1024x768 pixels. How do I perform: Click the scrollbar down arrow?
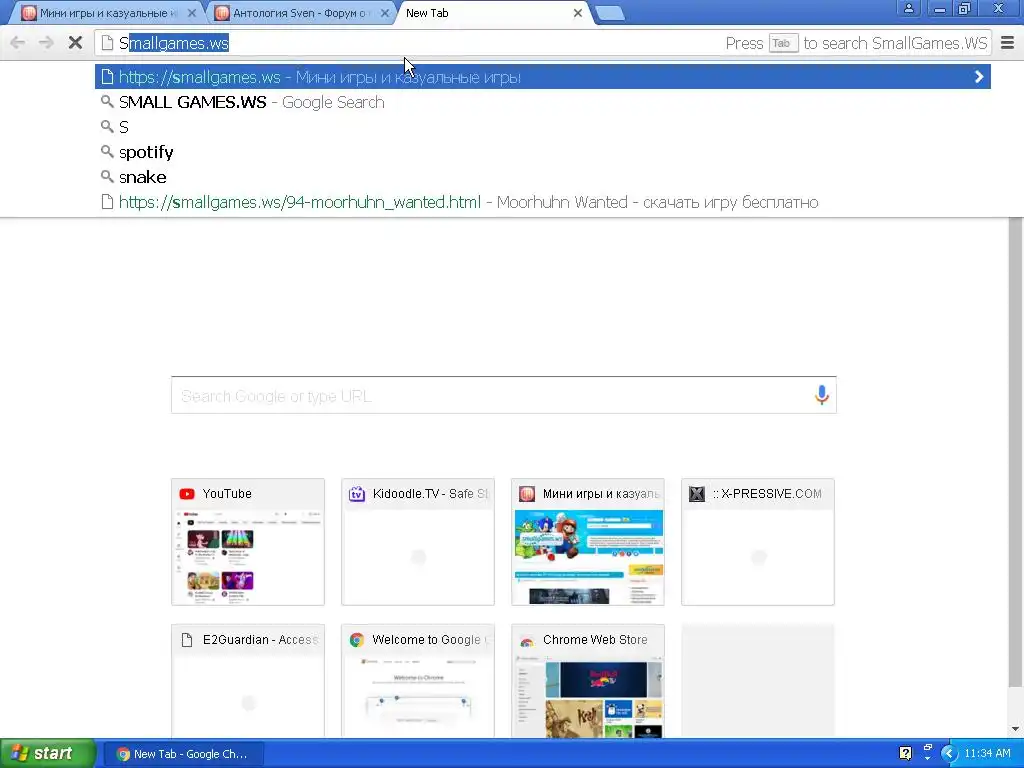[x=1016, y=729]
